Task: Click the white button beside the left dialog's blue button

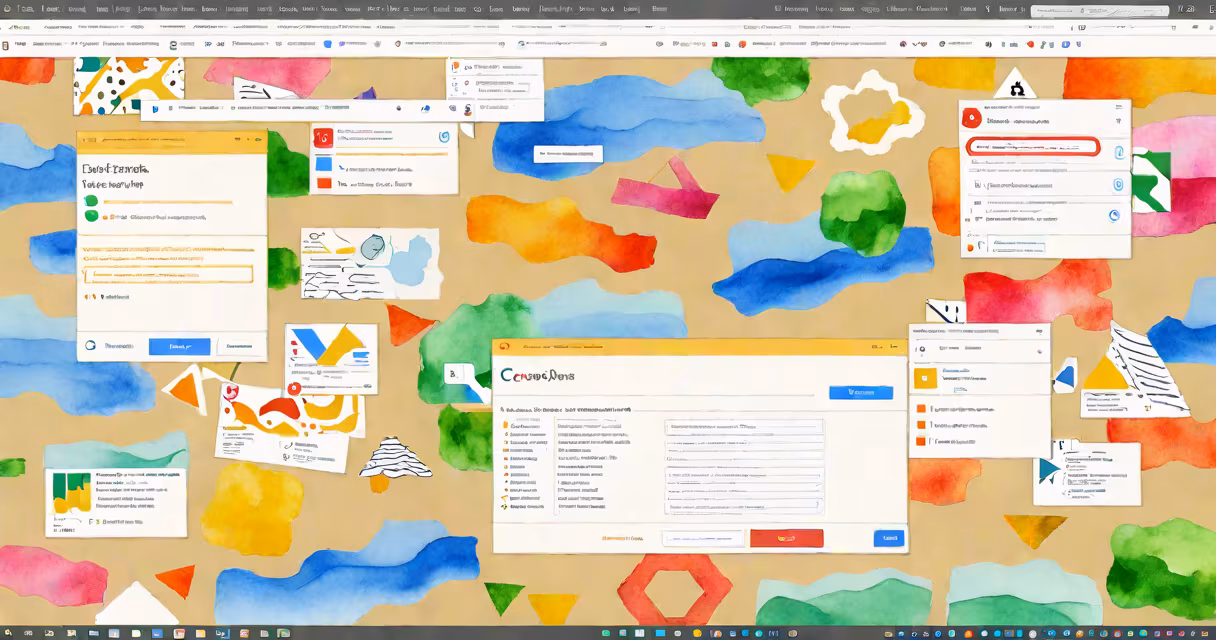Action: (x=240, y=346)
